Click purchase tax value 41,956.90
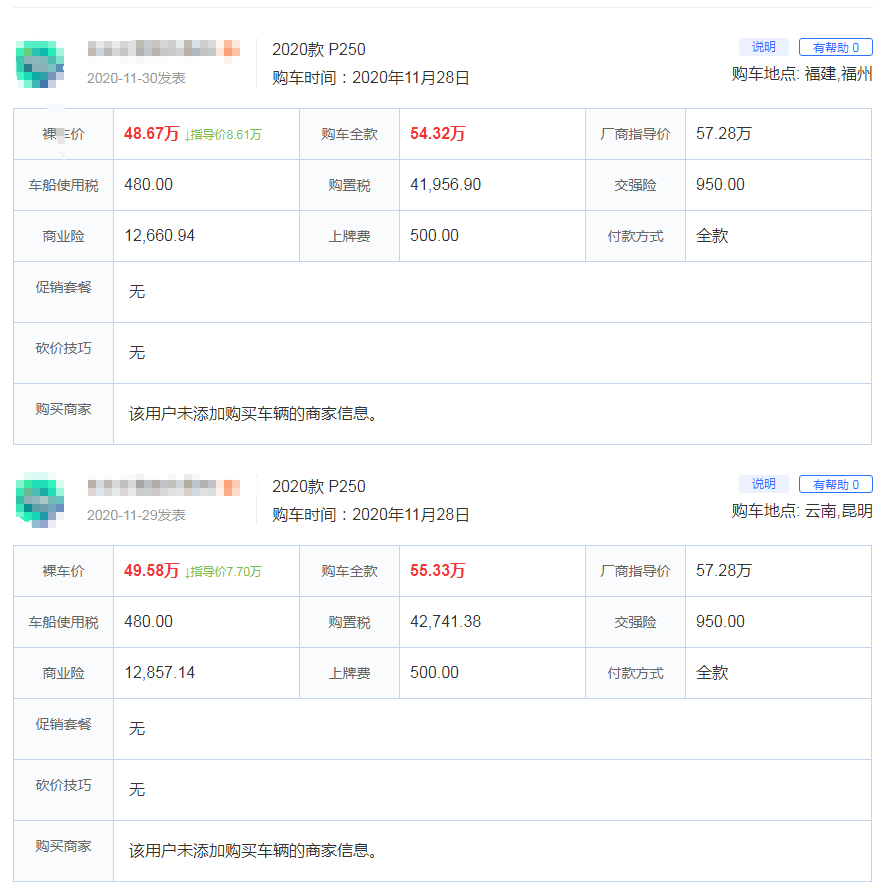Screen dimensions: 885x882 445,185
